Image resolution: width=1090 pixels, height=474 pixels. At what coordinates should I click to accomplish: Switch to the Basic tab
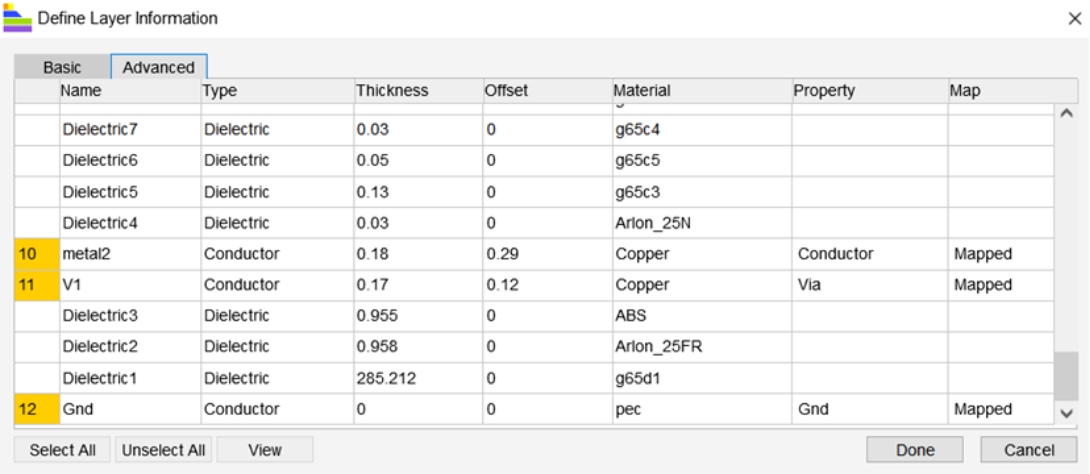tap(62, 67)
